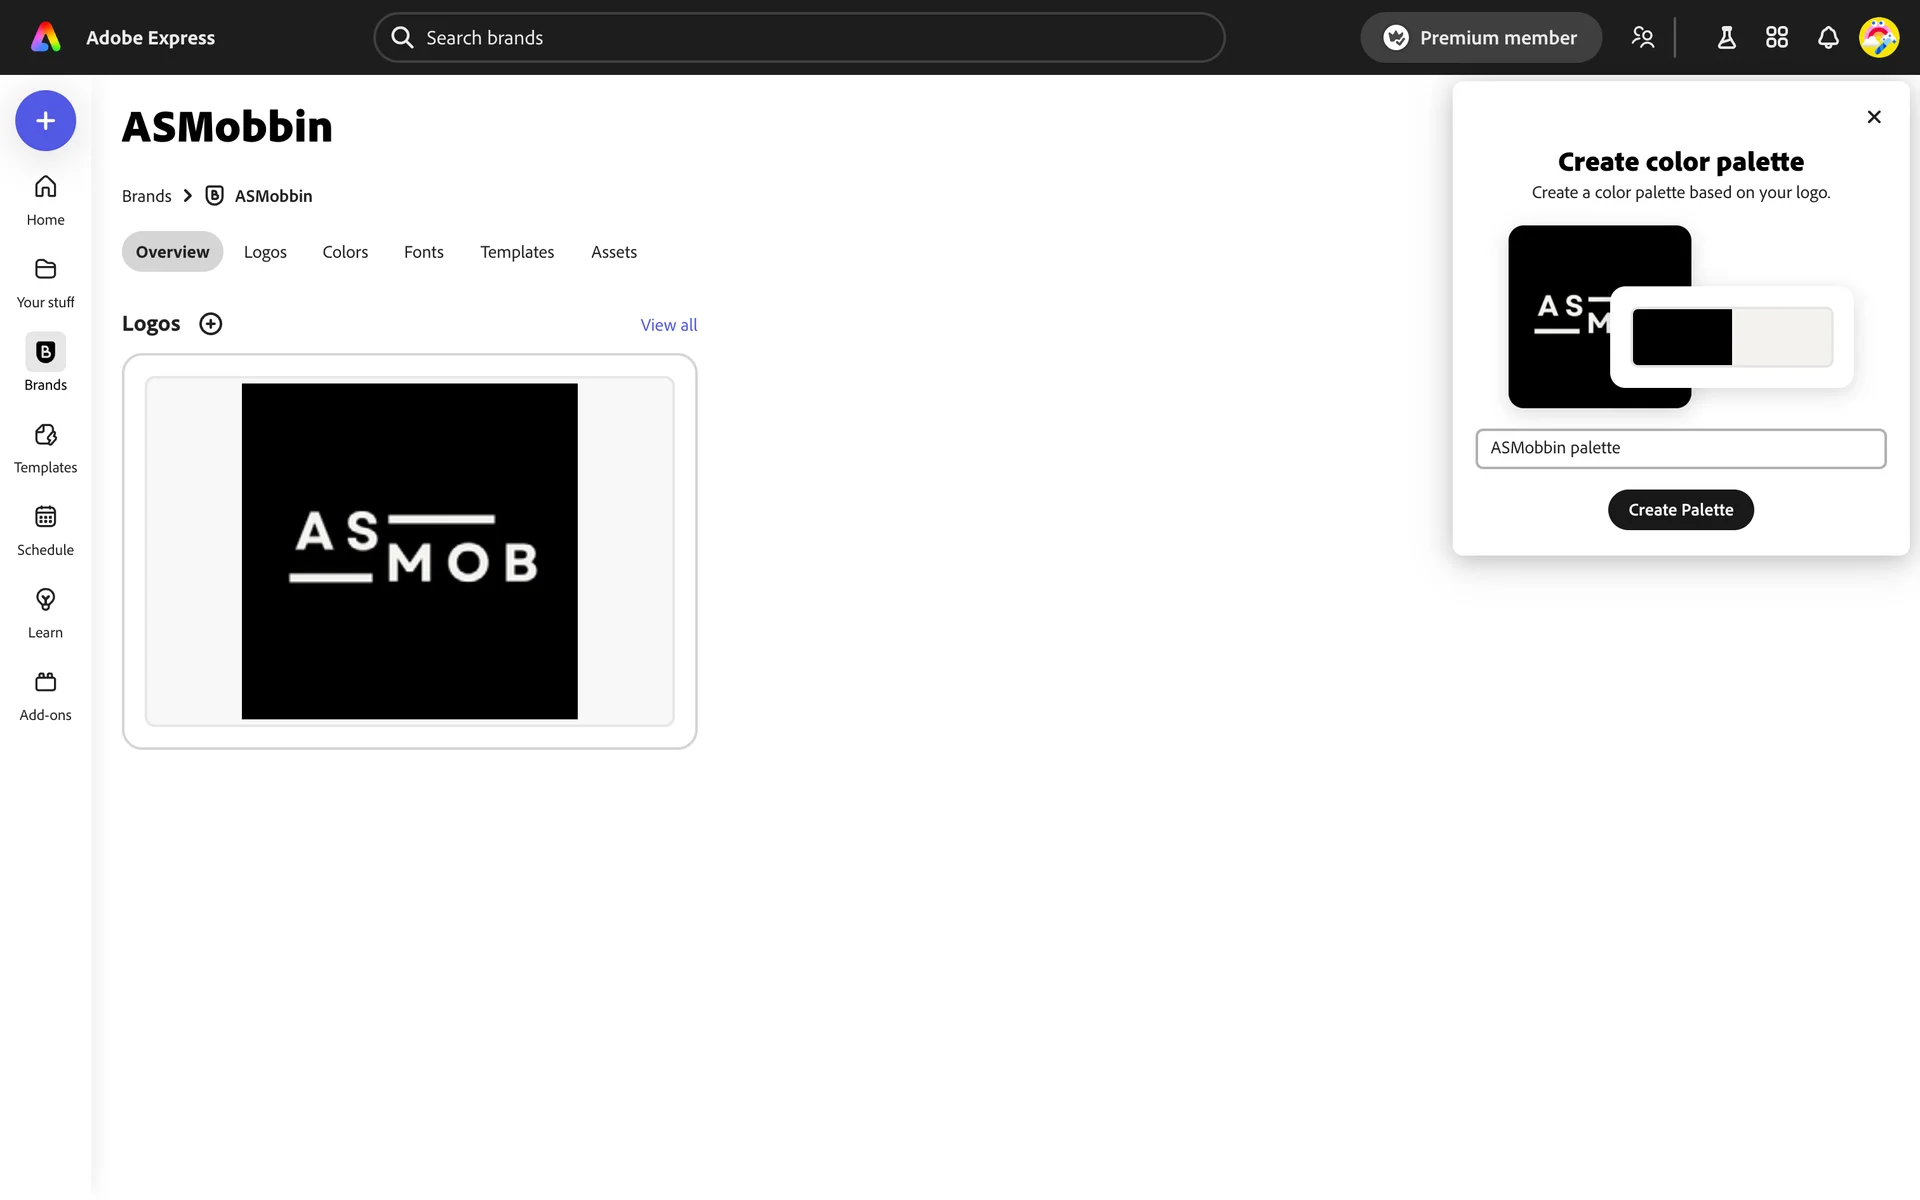Select the black swatch in palette preview
Viewport: 1920px width, 1200px height.
point(1682,337)
